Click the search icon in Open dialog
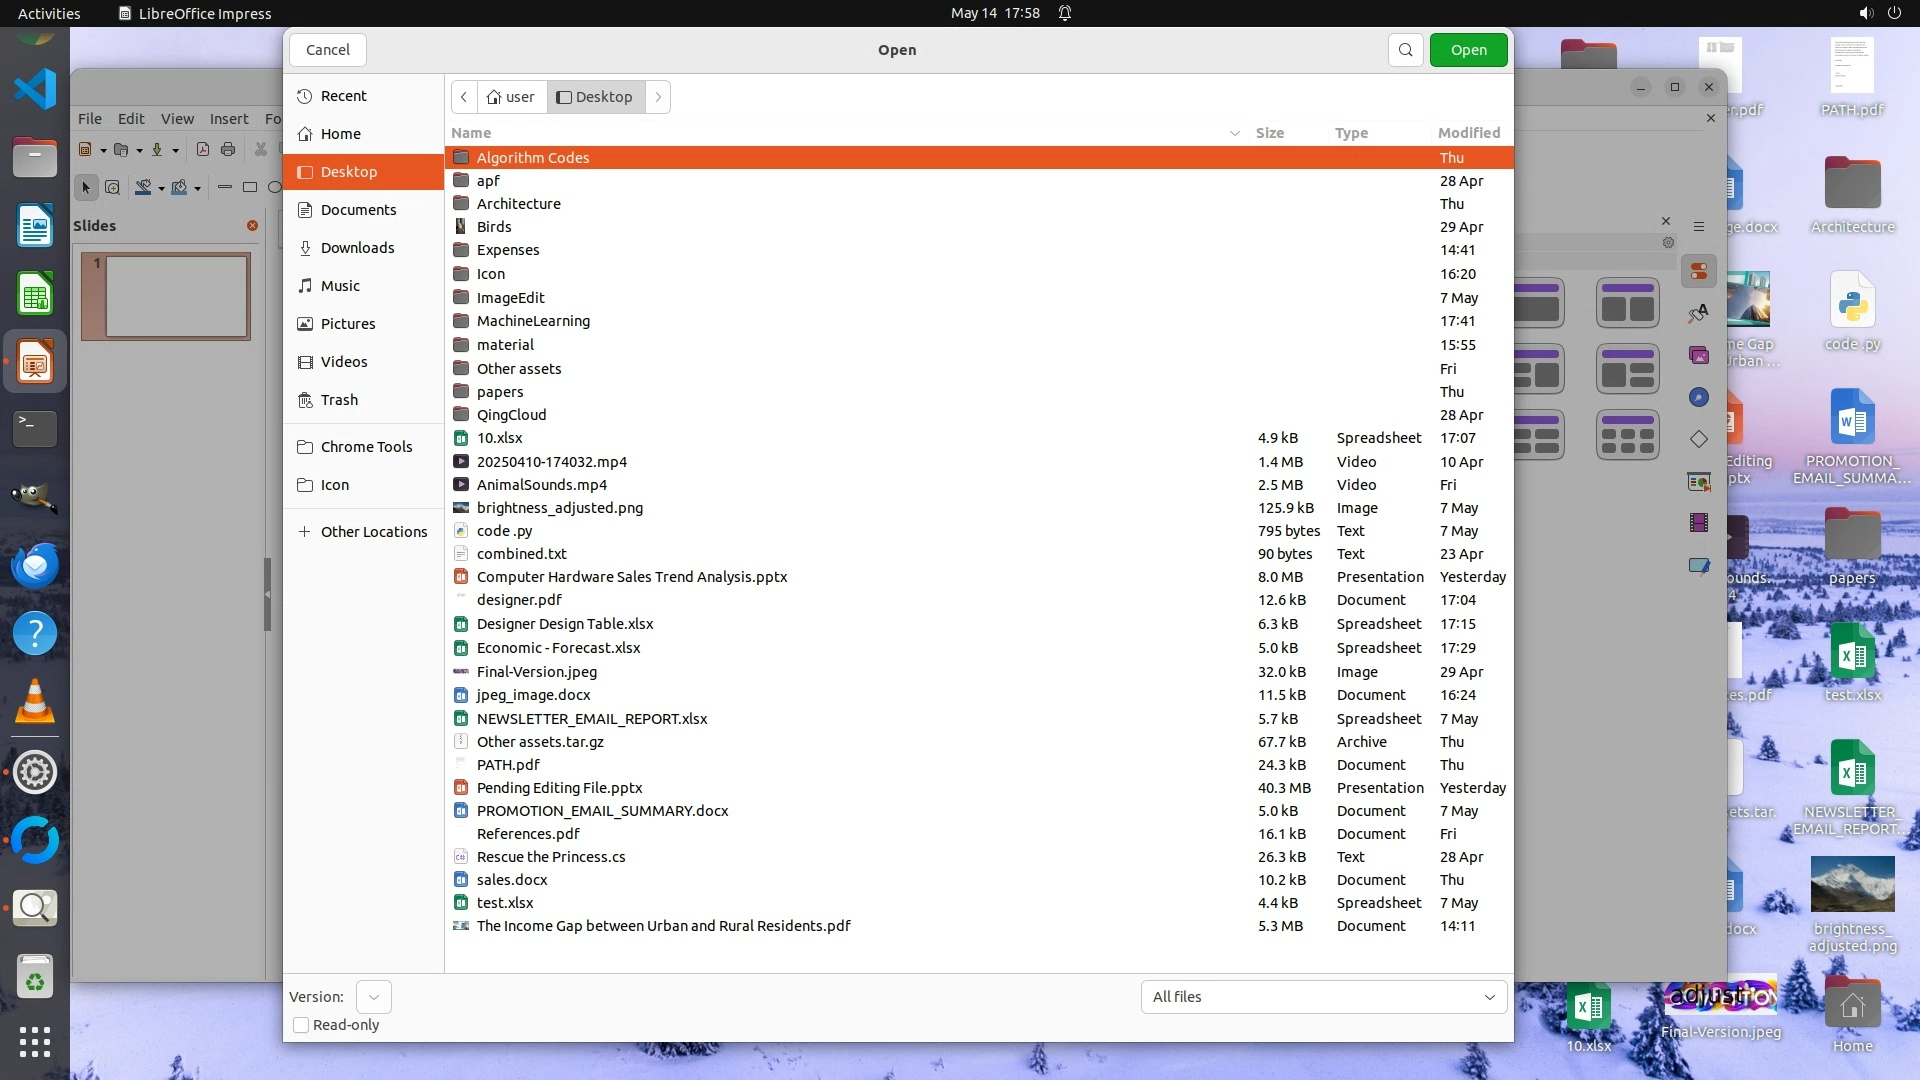Screen dimensions: 1920x1080 (x=1405, y=50)
